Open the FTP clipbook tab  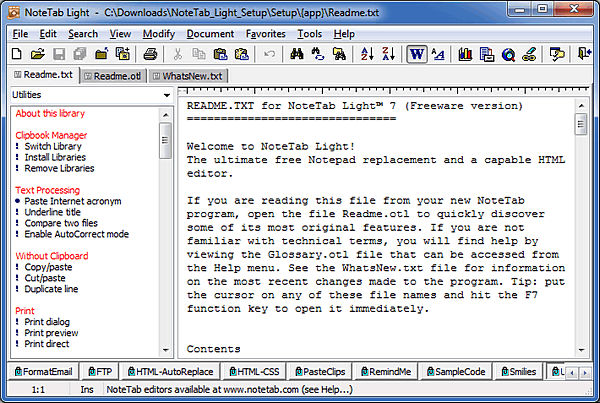tap(100, 372)
